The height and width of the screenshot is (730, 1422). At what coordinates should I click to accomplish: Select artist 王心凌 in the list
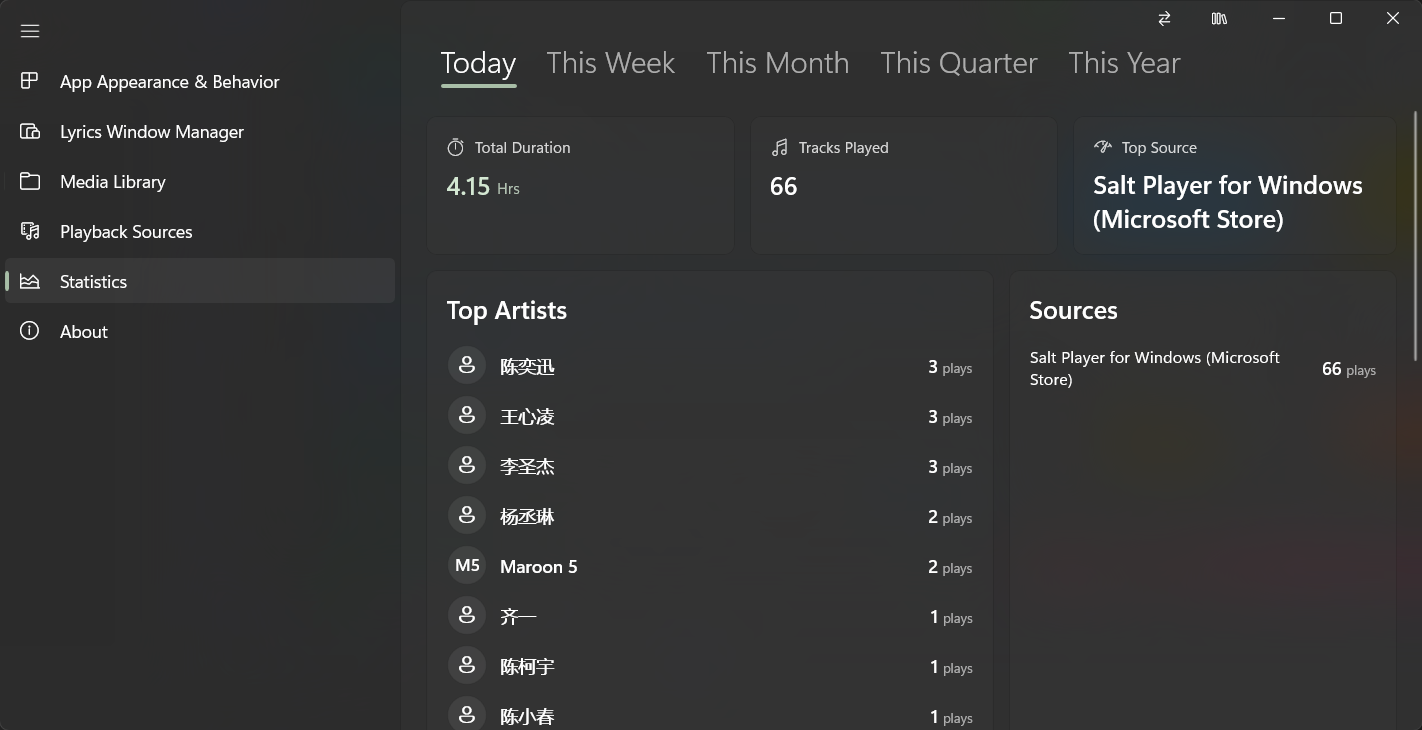pos(527,417)
